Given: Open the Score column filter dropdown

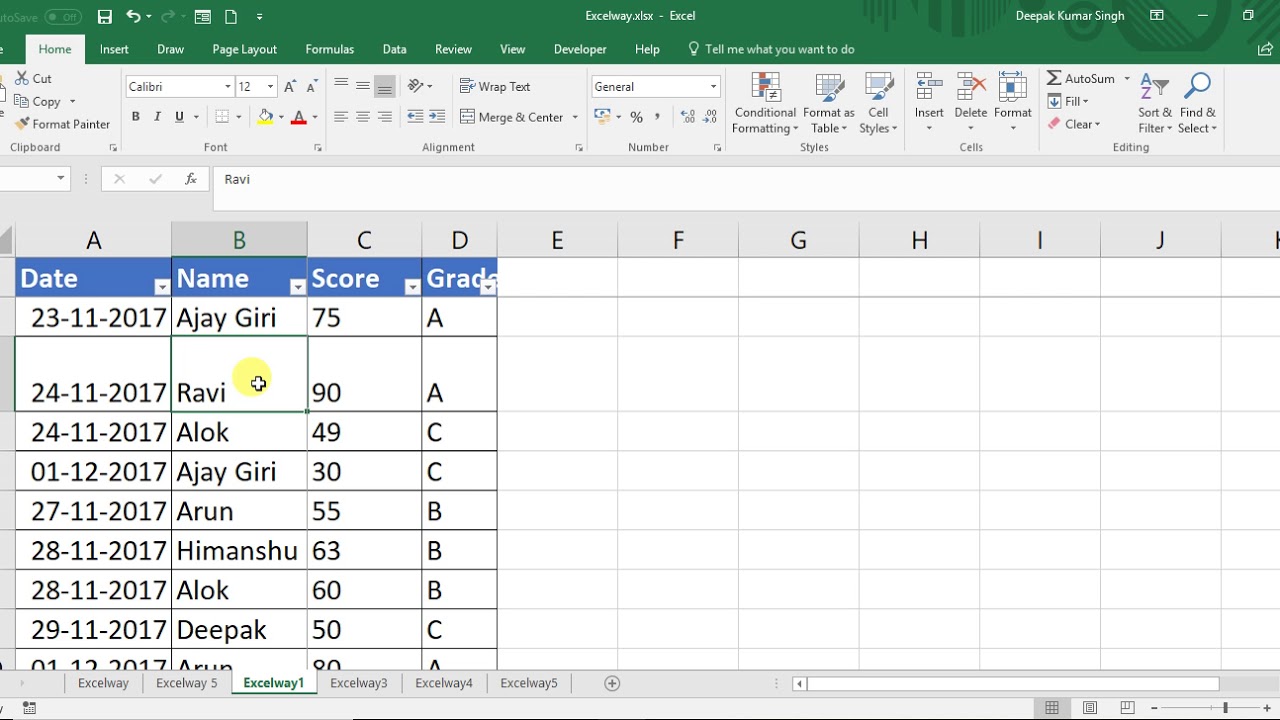Looking at the screenshot, I should 412,287.
